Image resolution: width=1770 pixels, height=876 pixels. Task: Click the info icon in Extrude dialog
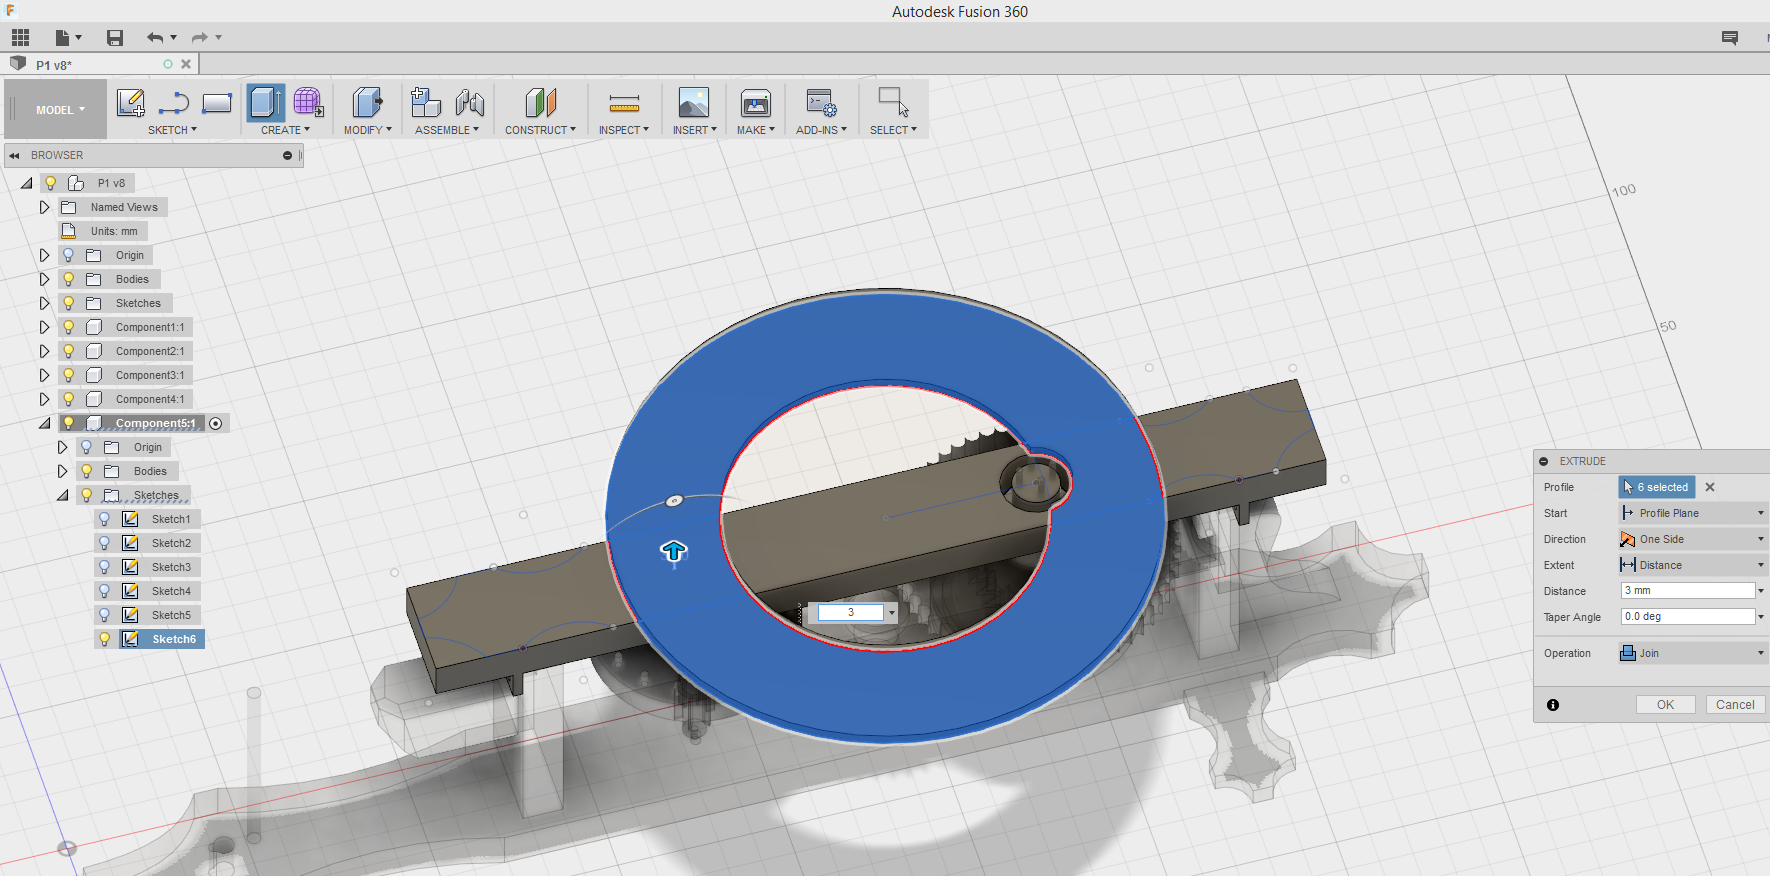pyautogui.click(x=1553, y=705)
